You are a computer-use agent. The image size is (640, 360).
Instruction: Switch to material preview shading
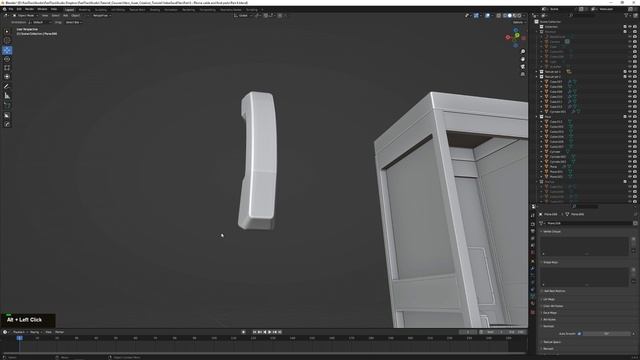(515, 16)
